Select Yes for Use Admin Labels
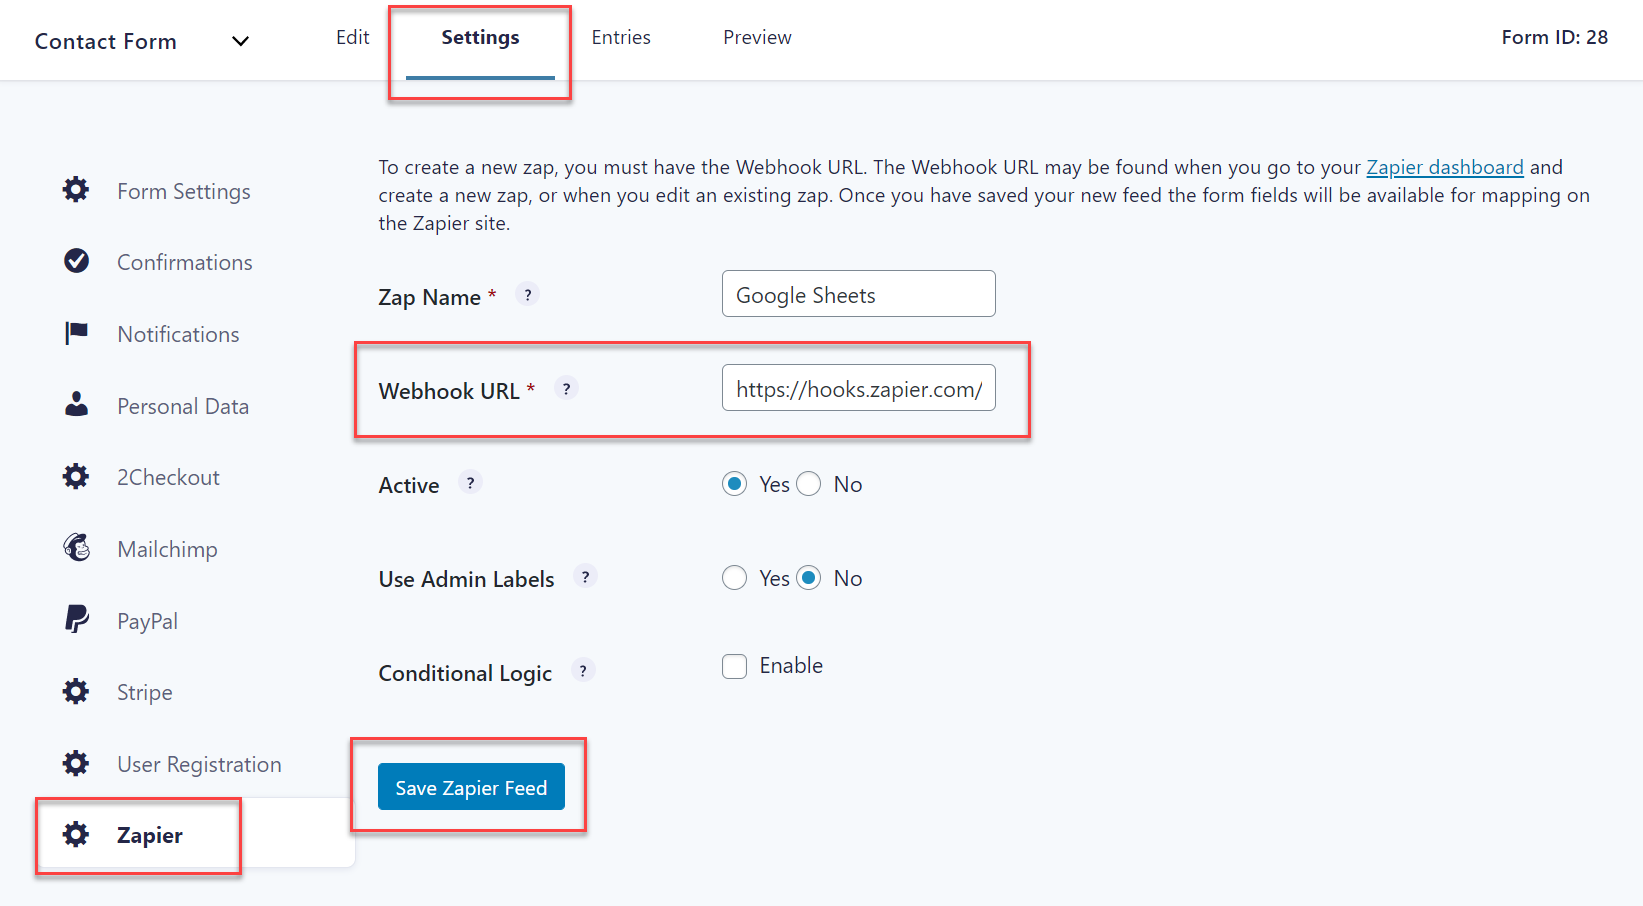Screen dimensions: 1643x906 [735, 578]
